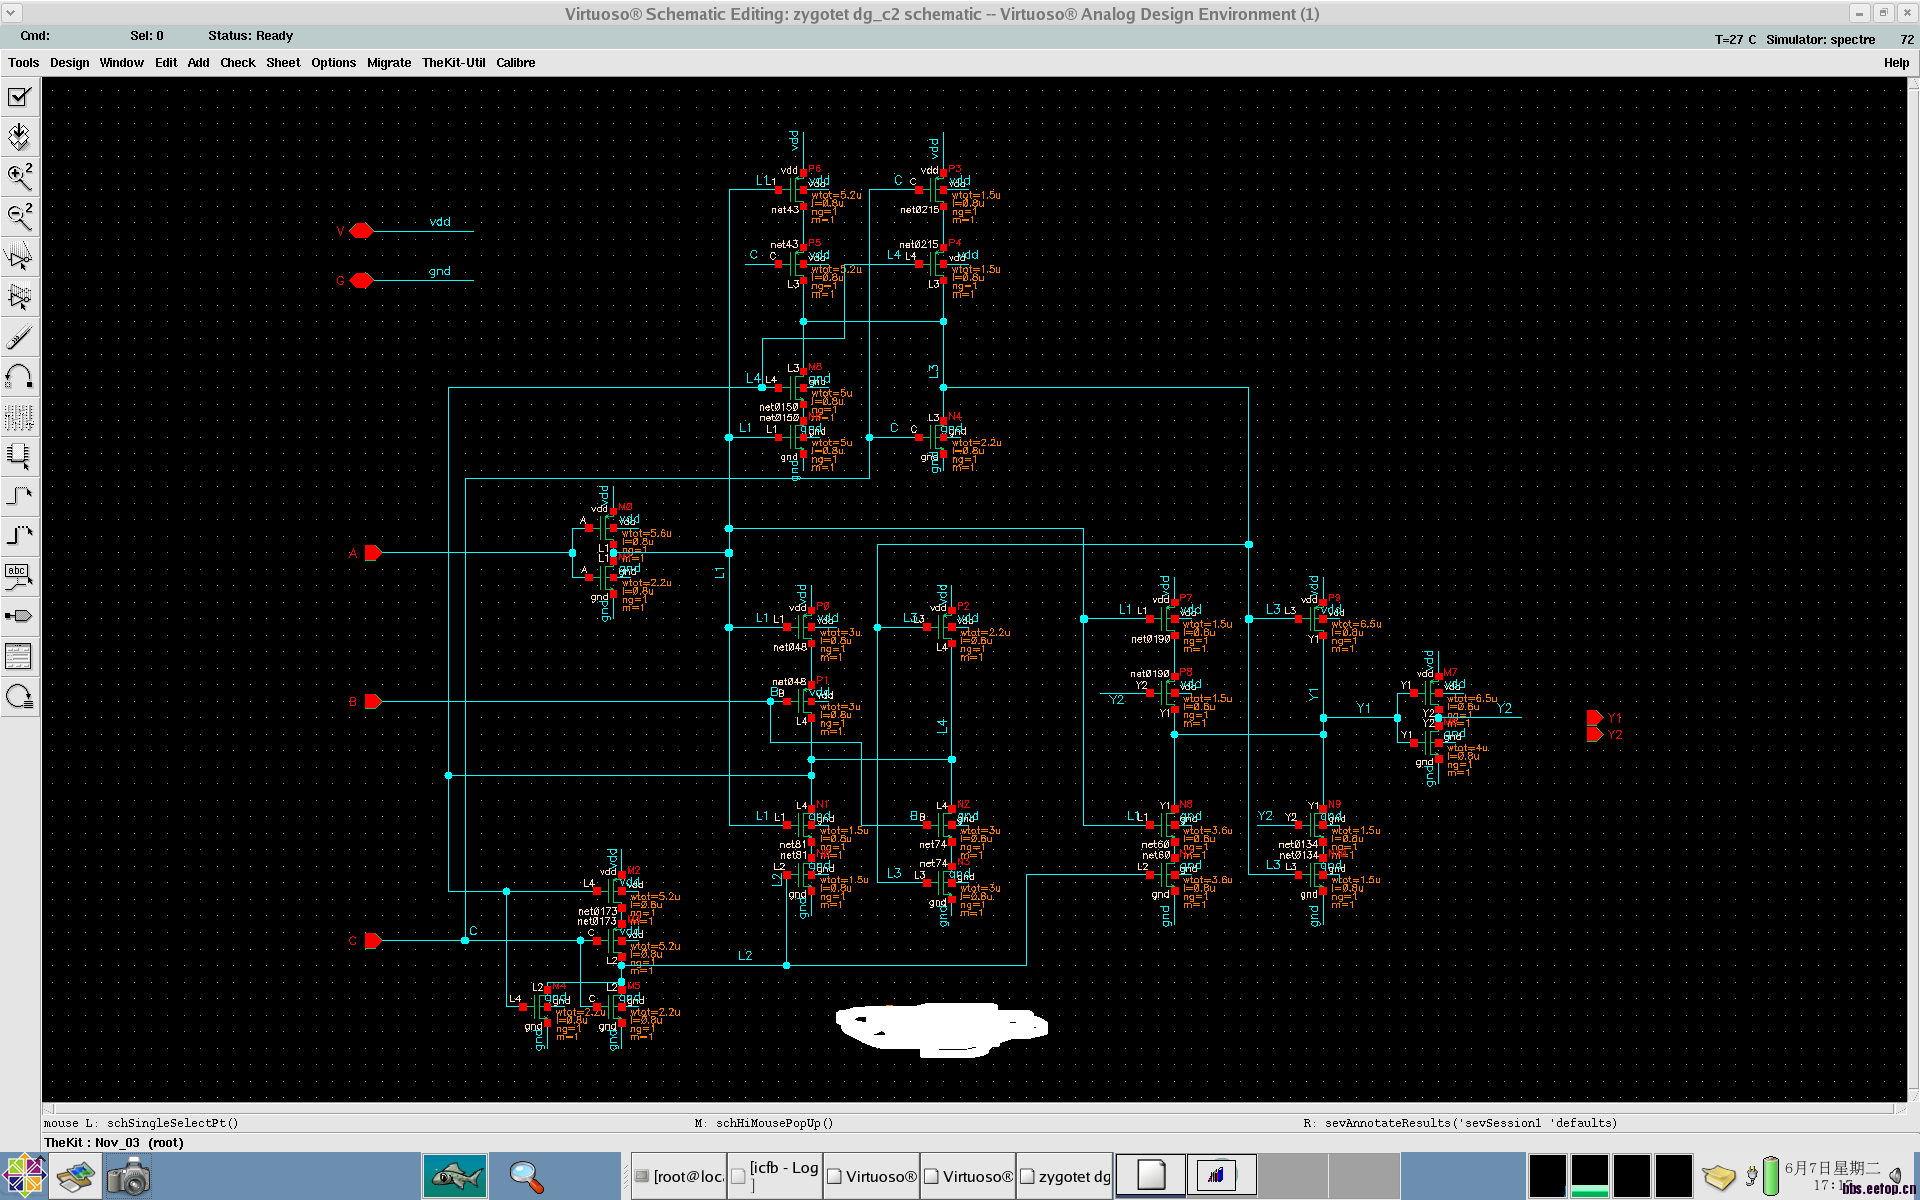Open the Calibre menu
The image size is (1920, 1200).
[x=515, y=62]
